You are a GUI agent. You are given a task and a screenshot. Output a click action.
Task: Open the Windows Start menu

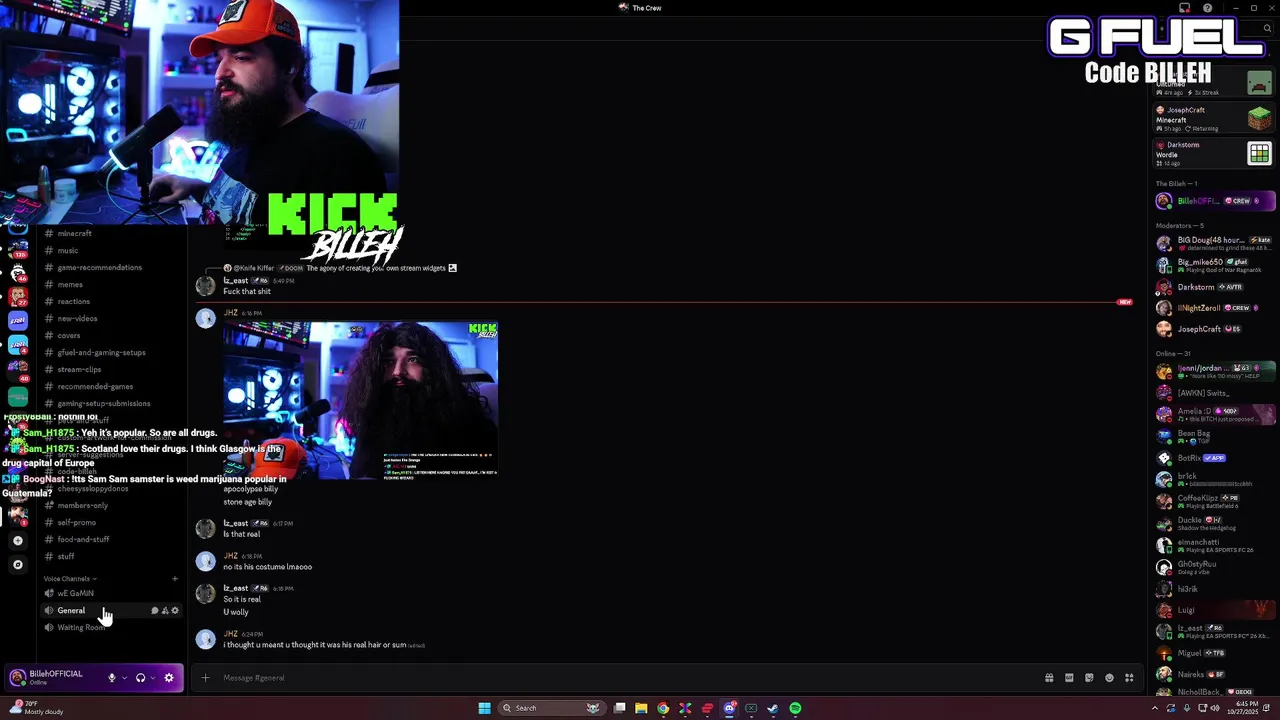click(485, 708)
